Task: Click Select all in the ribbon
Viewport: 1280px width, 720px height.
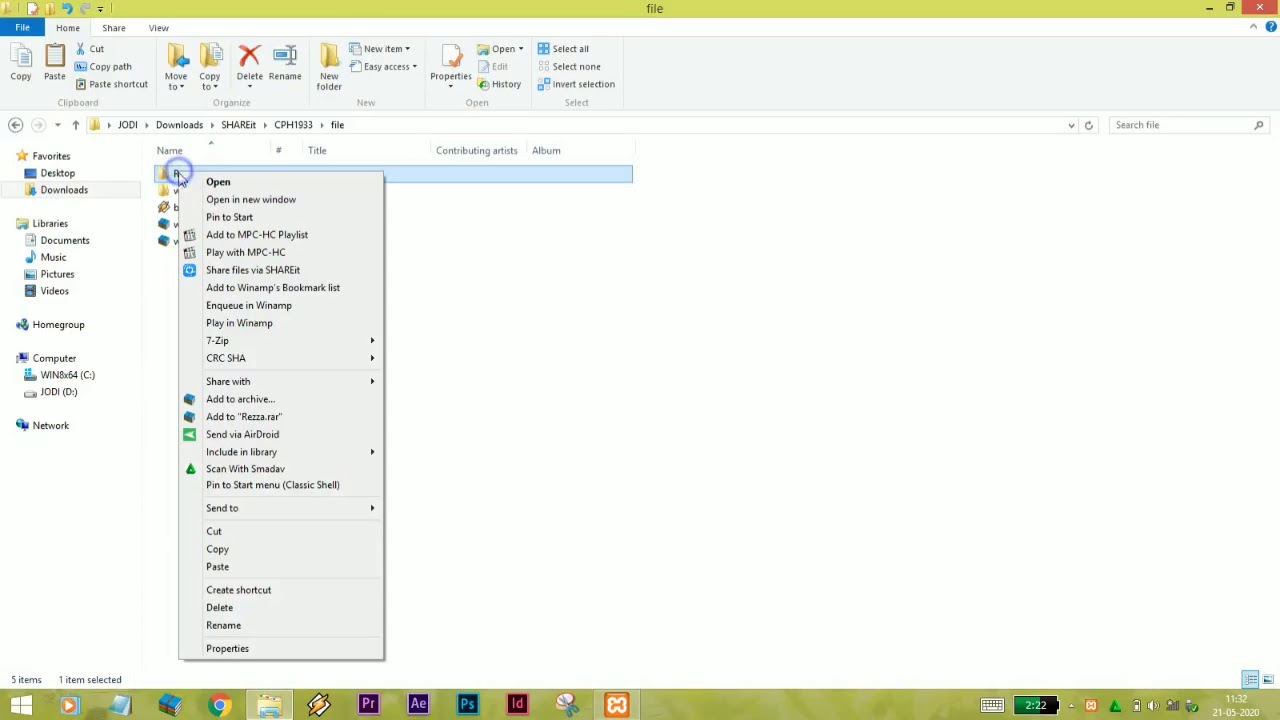Action: pos(563,49)
